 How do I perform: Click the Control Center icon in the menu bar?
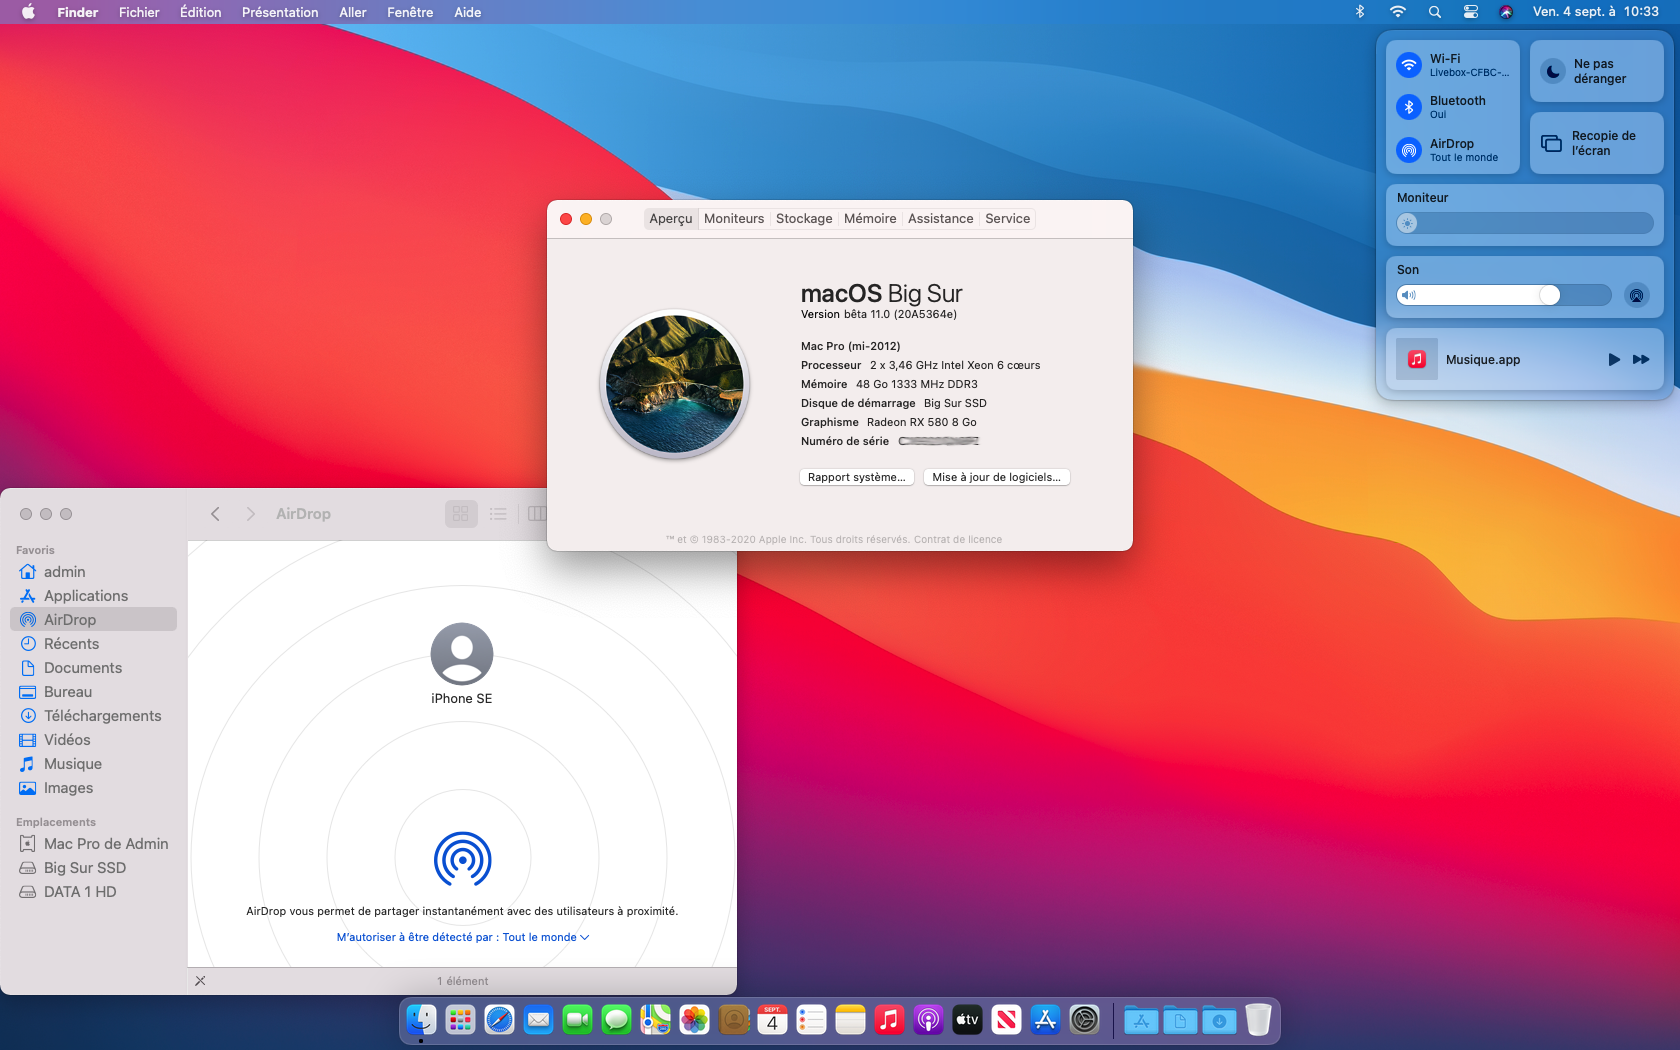coord(1471,12)
